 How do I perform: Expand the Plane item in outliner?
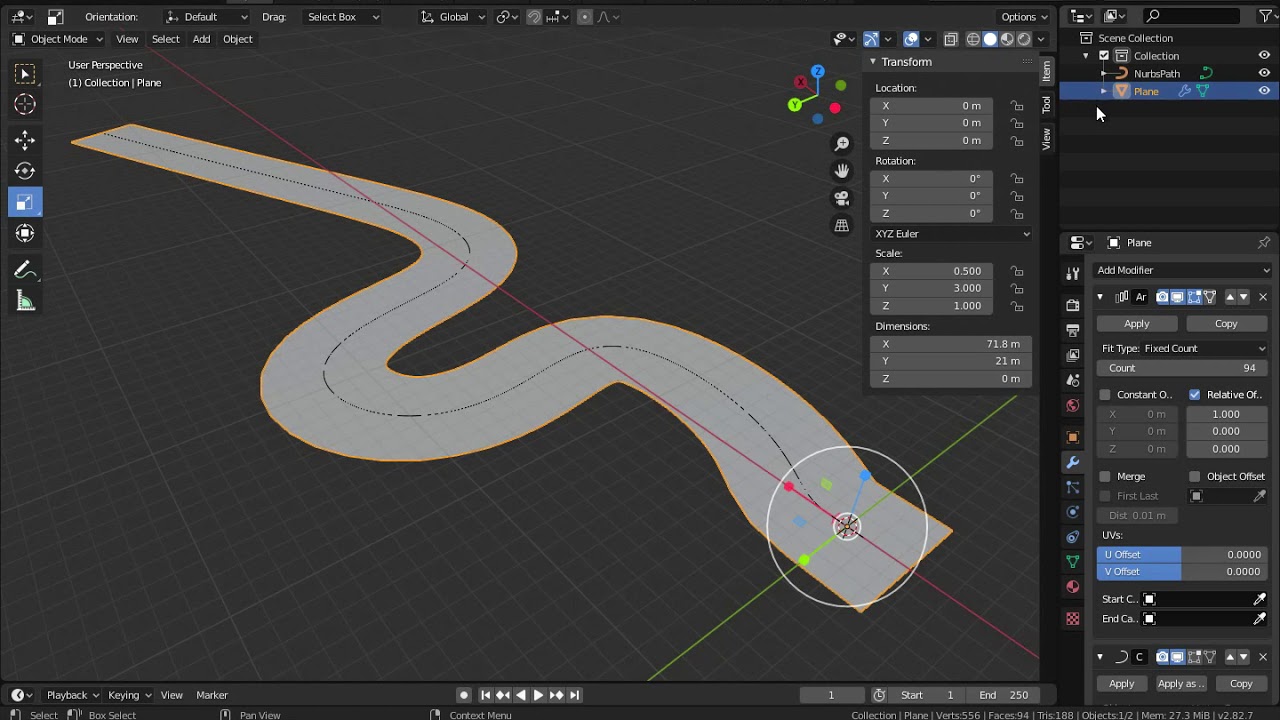pyautogui.click(x=1104, y=91)
